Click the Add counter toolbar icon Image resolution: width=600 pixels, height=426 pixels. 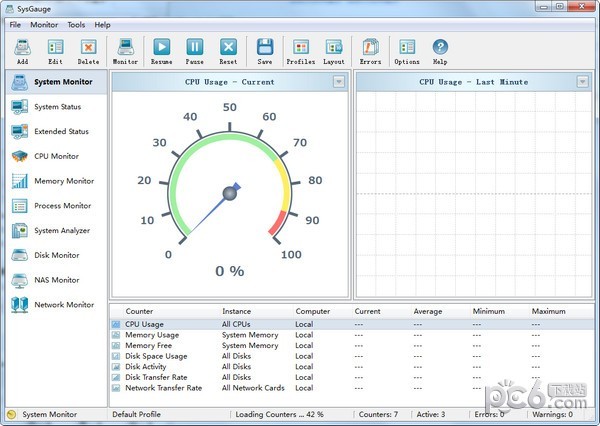point(23,51)
